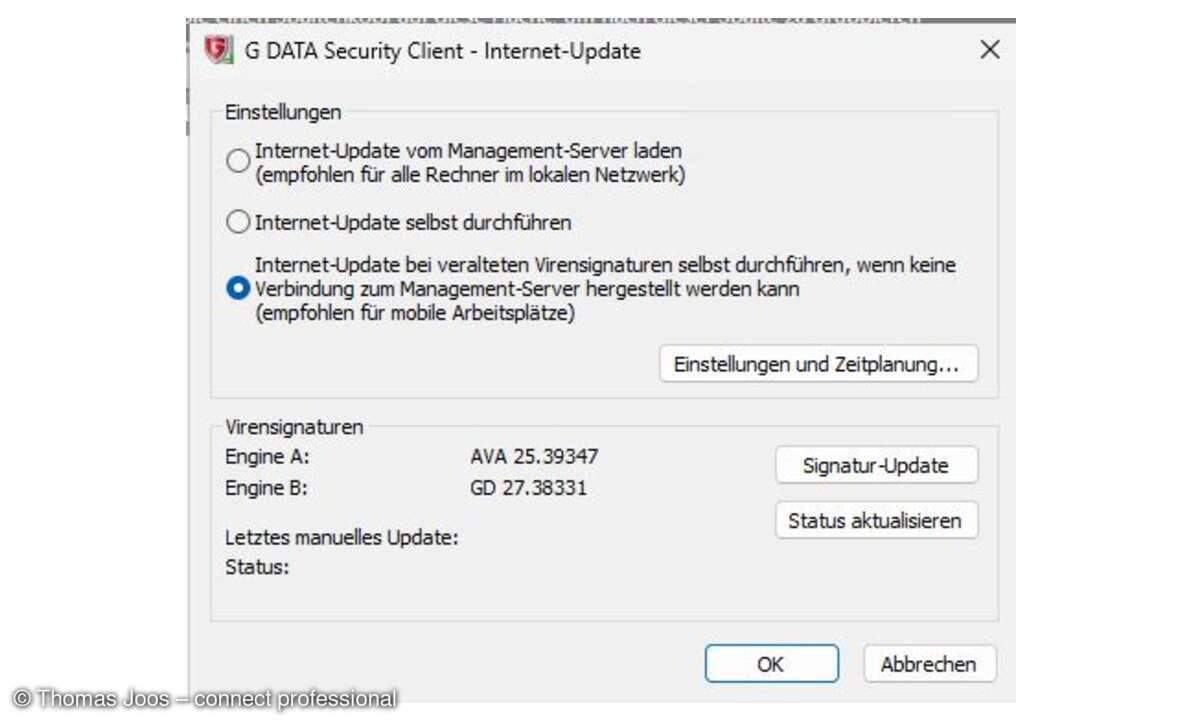Select Internet-Update selbst durchführen option
The height and width of the screenshot is (720, 1198).
(237, 222)
